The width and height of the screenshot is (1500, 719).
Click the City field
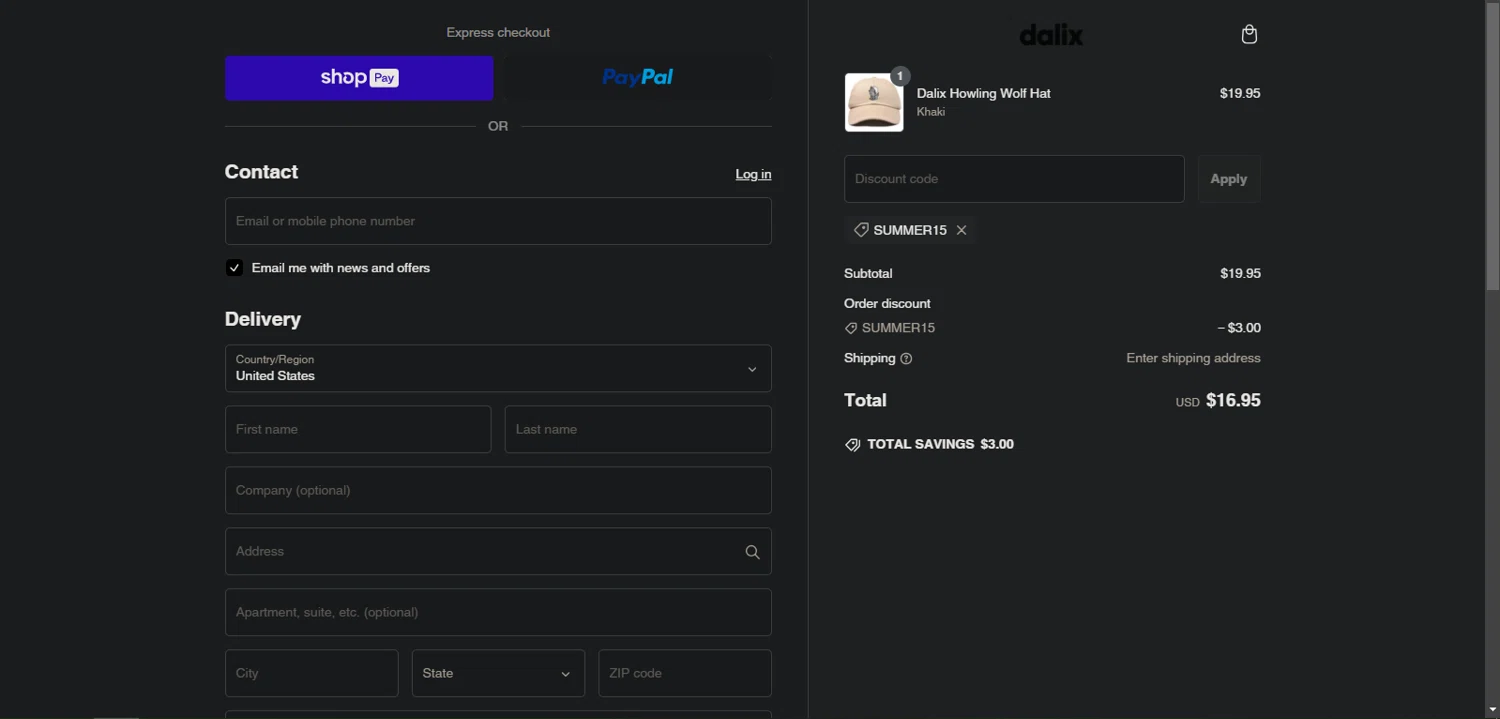pyautogui.click(x=312, y=673)
